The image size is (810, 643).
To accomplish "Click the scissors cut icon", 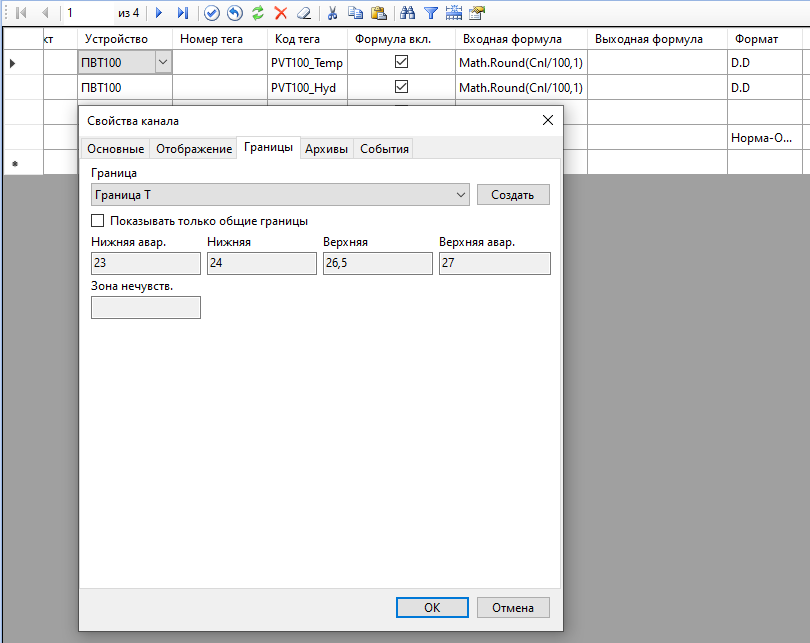I will (333, 13).
